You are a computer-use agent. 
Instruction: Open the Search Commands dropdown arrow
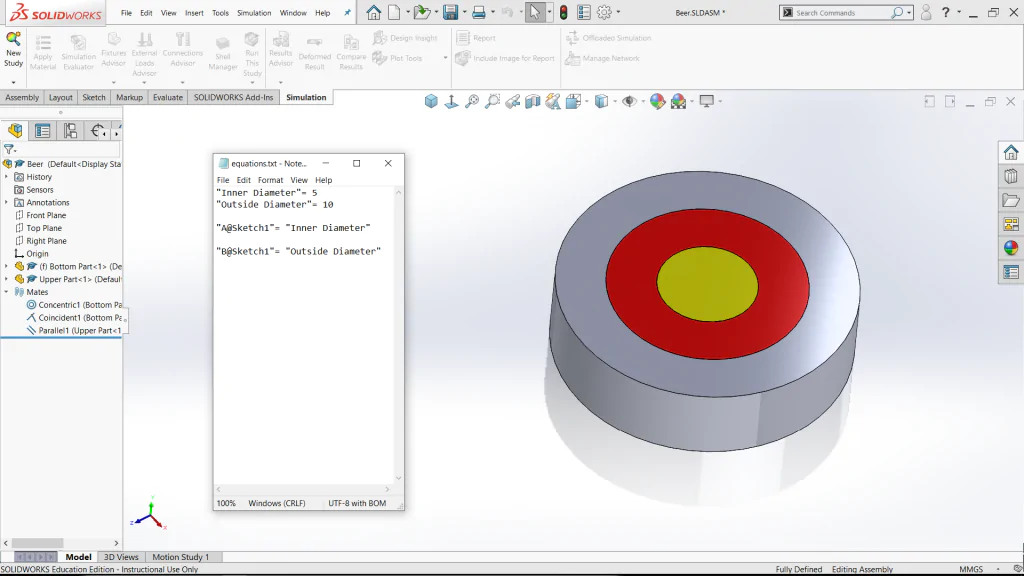pos(908,12)
